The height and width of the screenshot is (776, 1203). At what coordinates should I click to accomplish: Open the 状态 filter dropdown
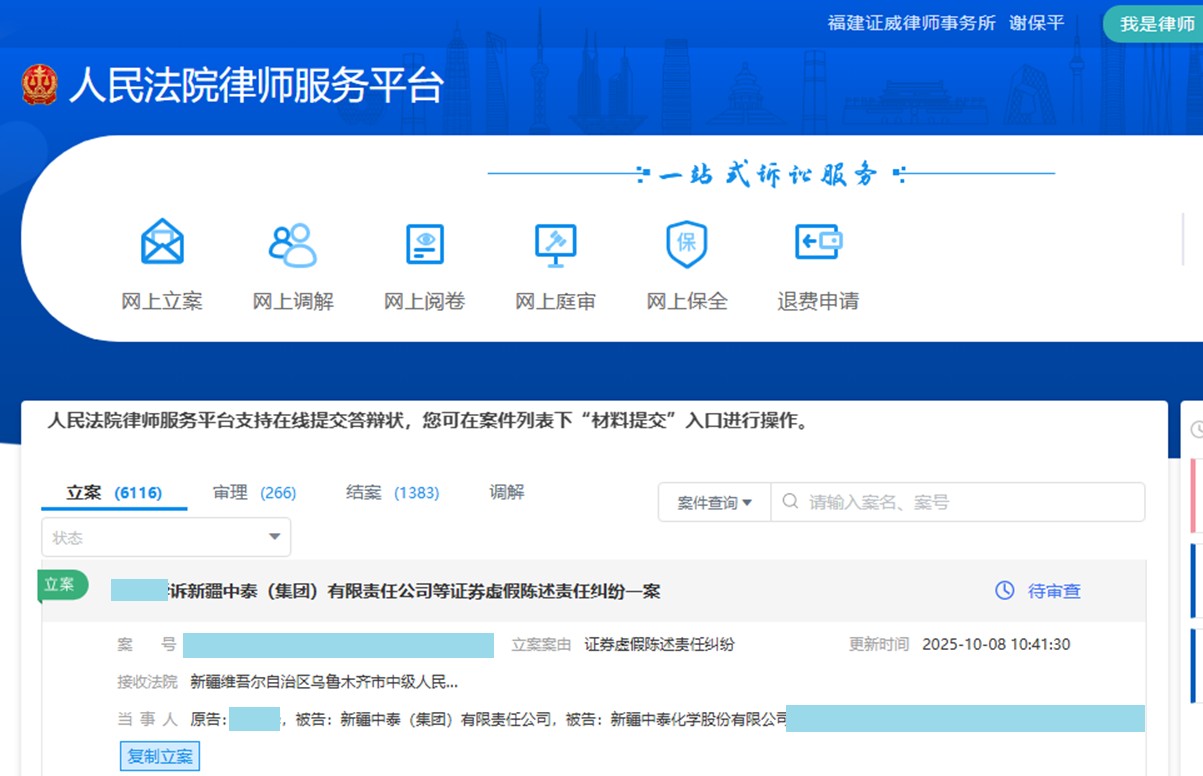[166, 537]
